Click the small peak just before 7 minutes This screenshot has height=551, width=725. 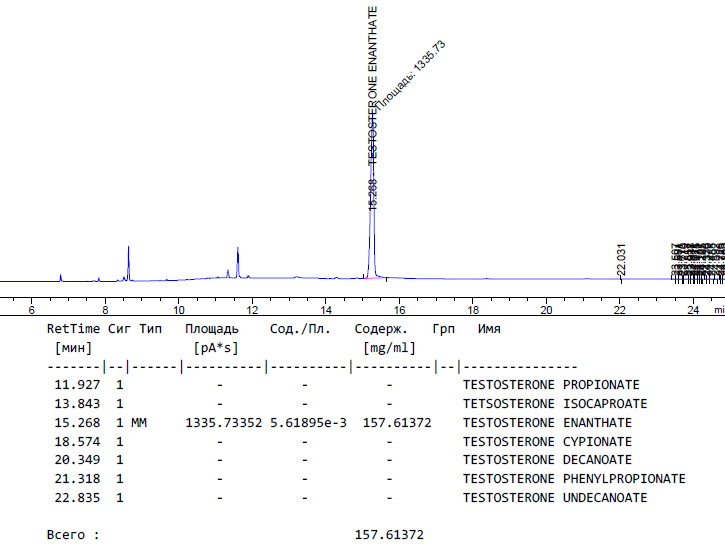click(60, 277)
